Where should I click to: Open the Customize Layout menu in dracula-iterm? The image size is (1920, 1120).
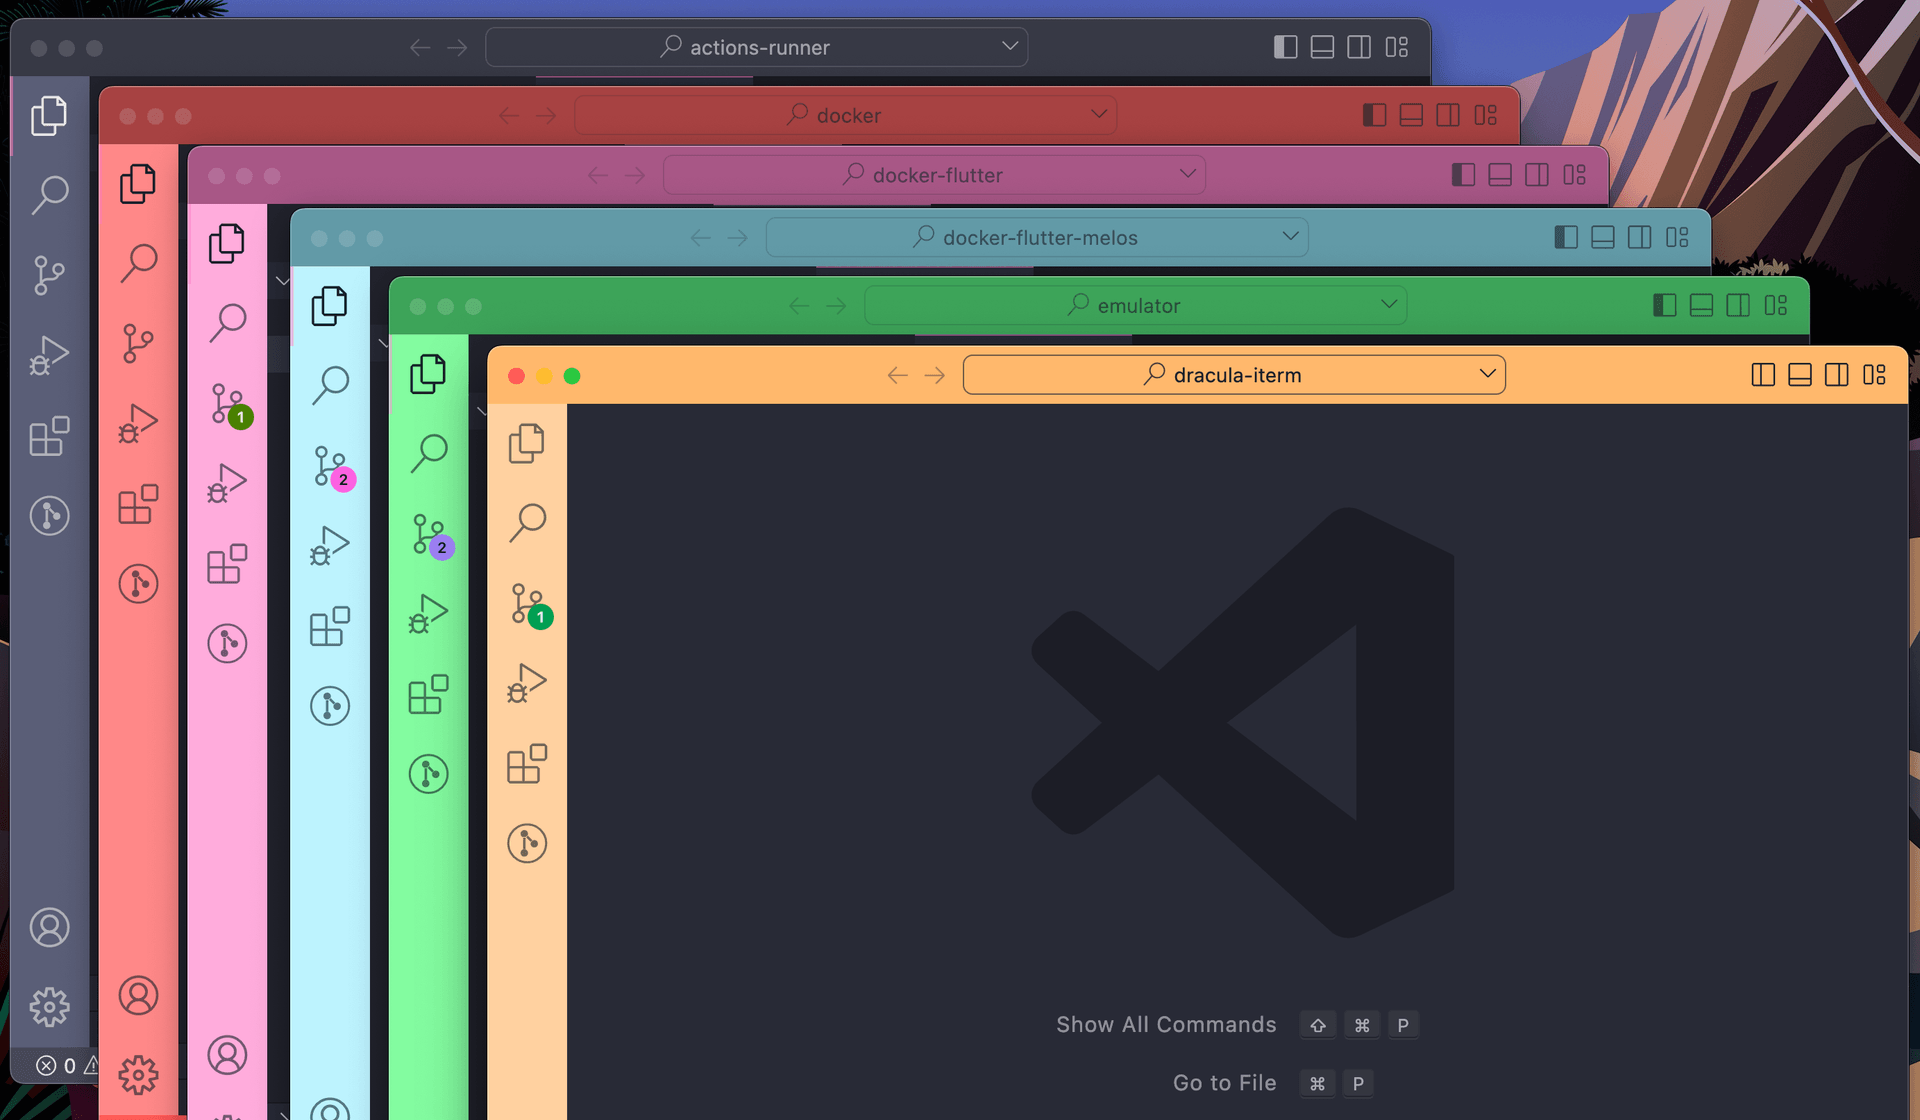coord(1876,374)
